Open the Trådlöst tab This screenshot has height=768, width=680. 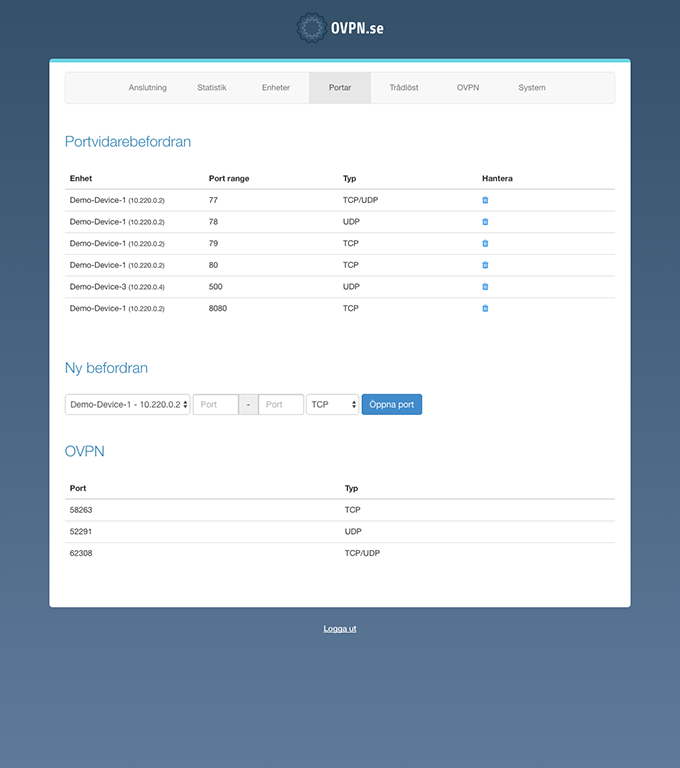404,88
